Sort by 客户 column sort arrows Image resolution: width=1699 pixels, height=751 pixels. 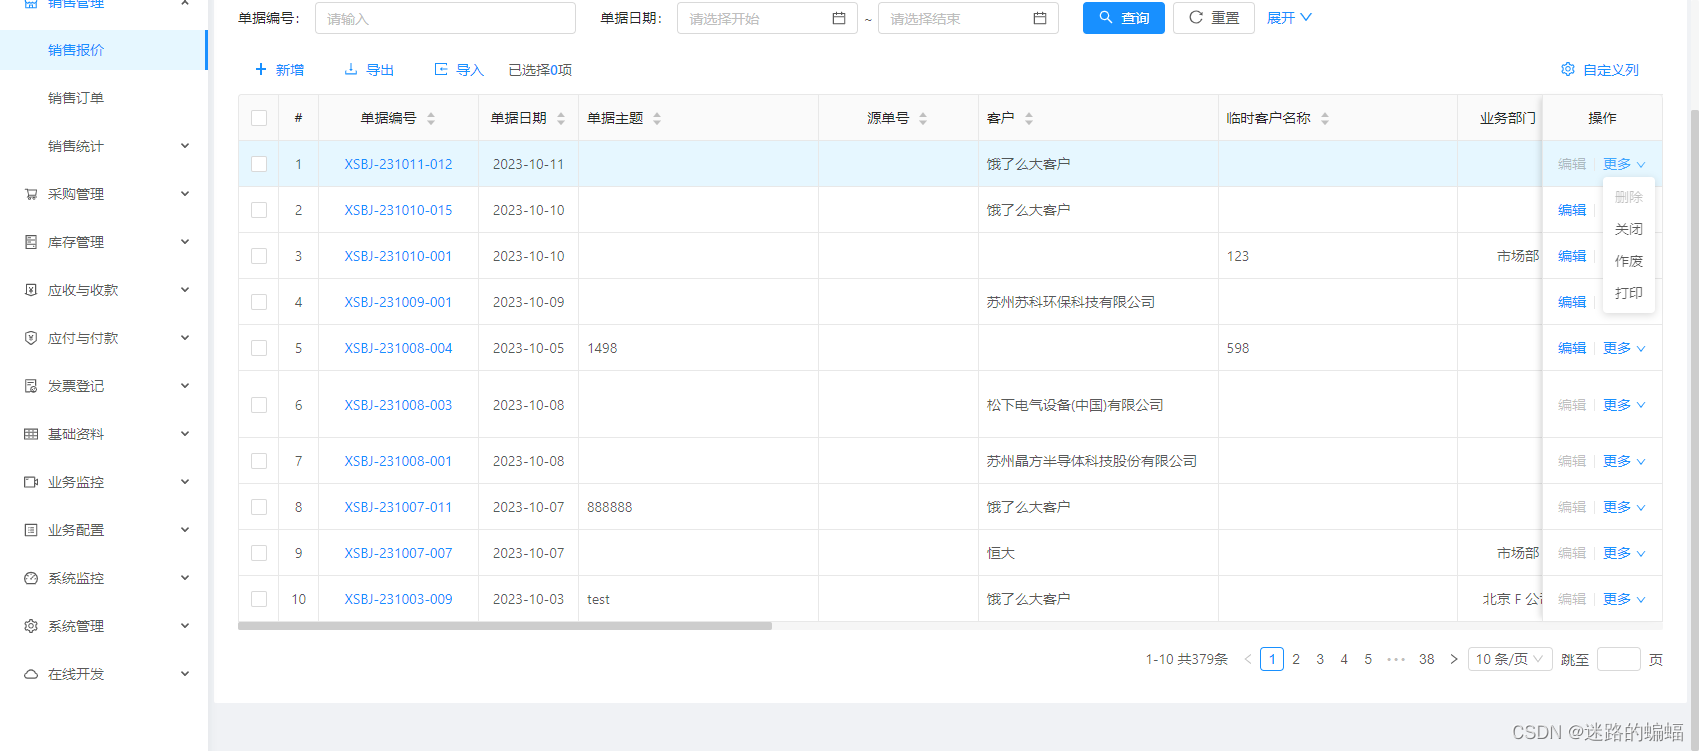click(x=1029, y=118)
